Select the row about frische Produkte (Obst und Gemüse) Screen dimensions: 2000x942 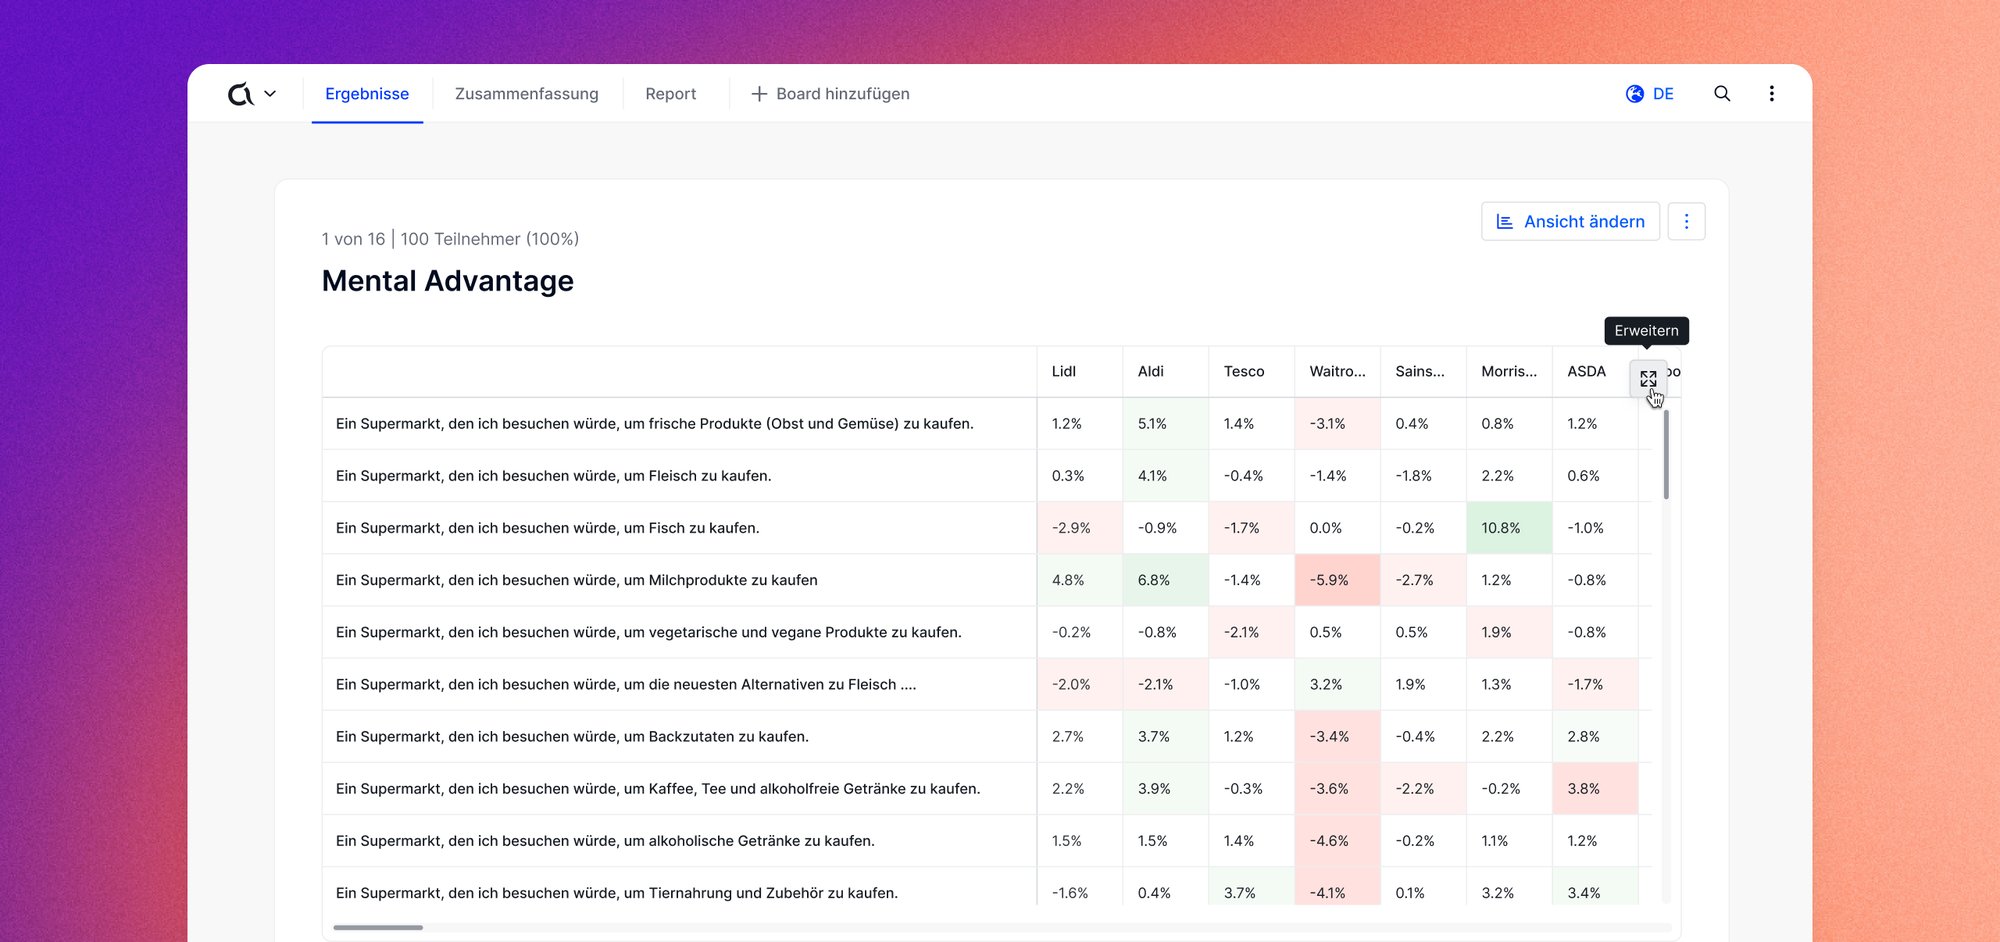click(x=680, y=424)
